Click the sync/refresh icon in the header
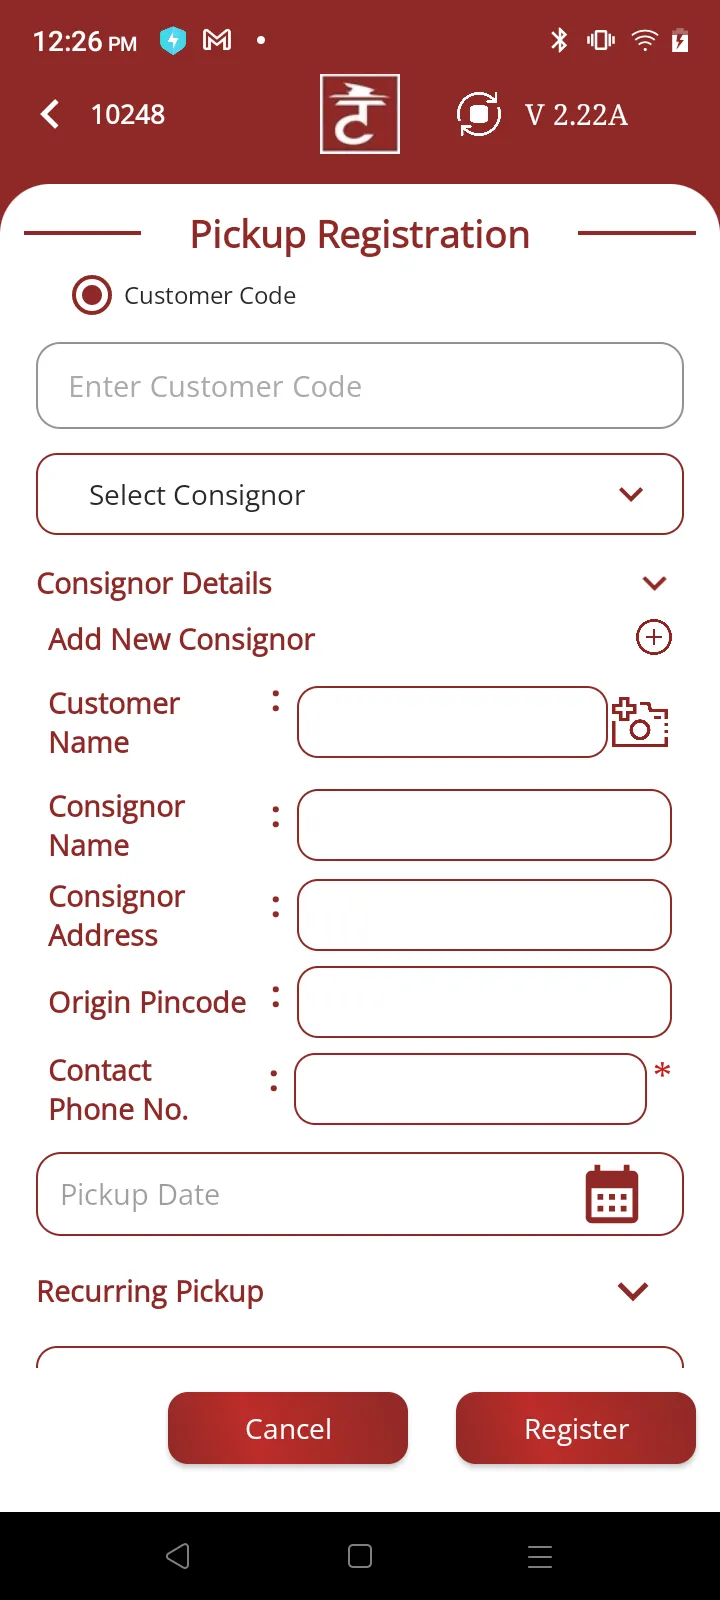The height and width of the screenshot is (1600, 720). [478, 114]
